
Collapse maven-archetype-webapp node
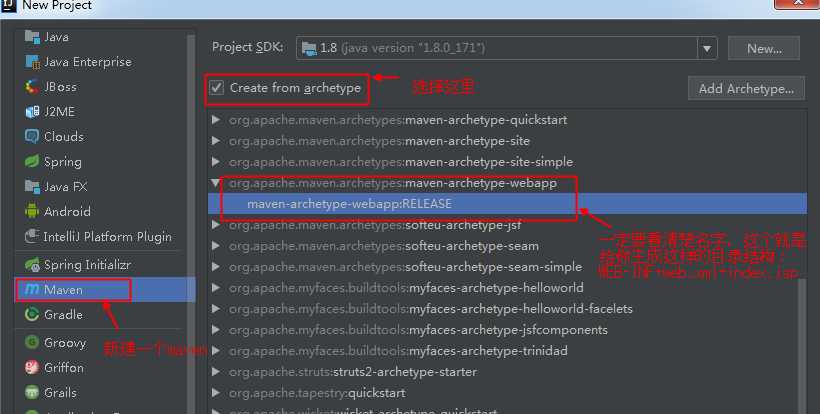pos(215,183)
